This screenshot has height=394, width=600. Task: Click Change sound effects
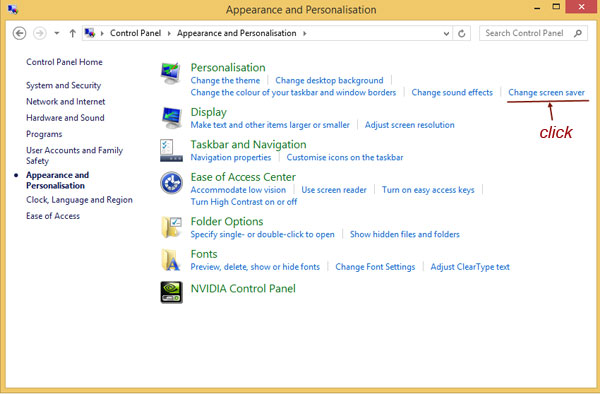(x=452, y=93)
